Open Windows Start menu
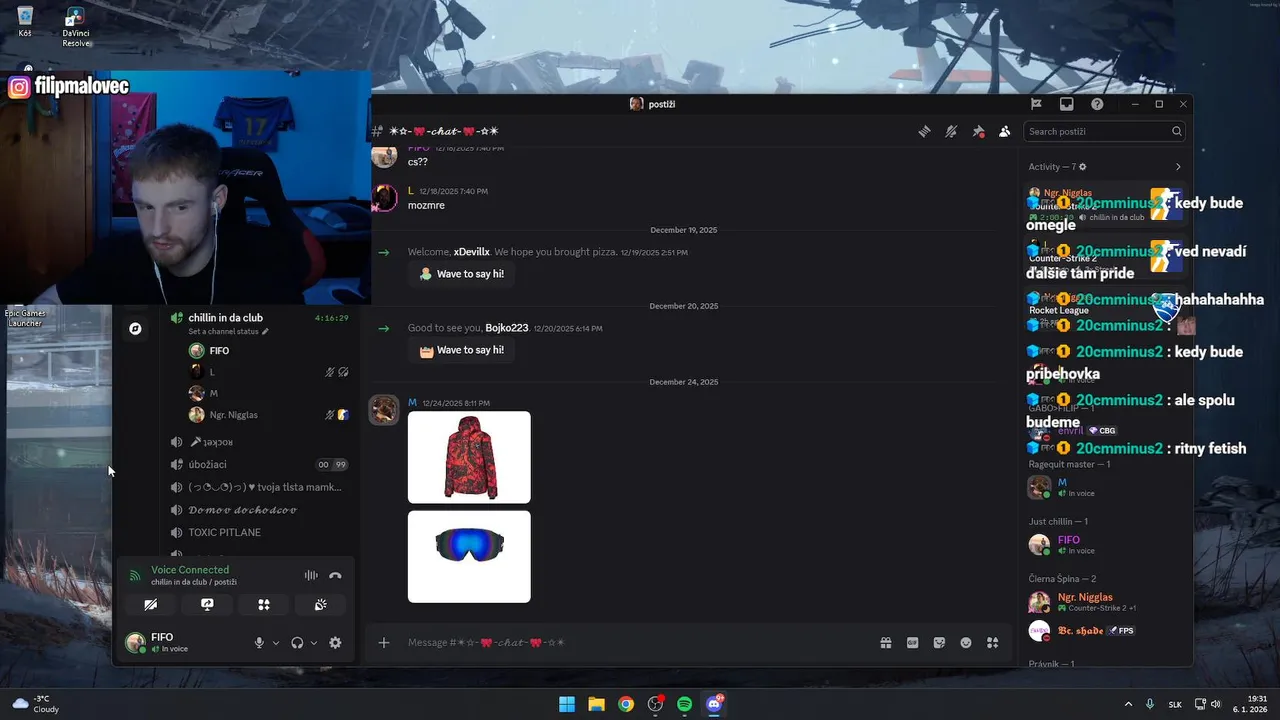Viewport: 1280px width, 720px height. (x=567, y=704)
